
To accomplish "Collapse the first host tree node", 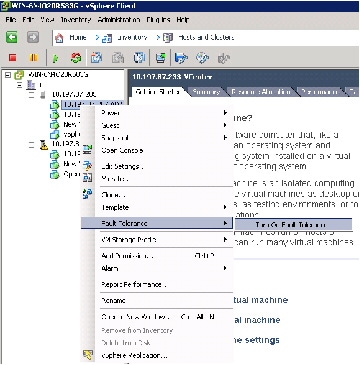I will coord(32,95).
